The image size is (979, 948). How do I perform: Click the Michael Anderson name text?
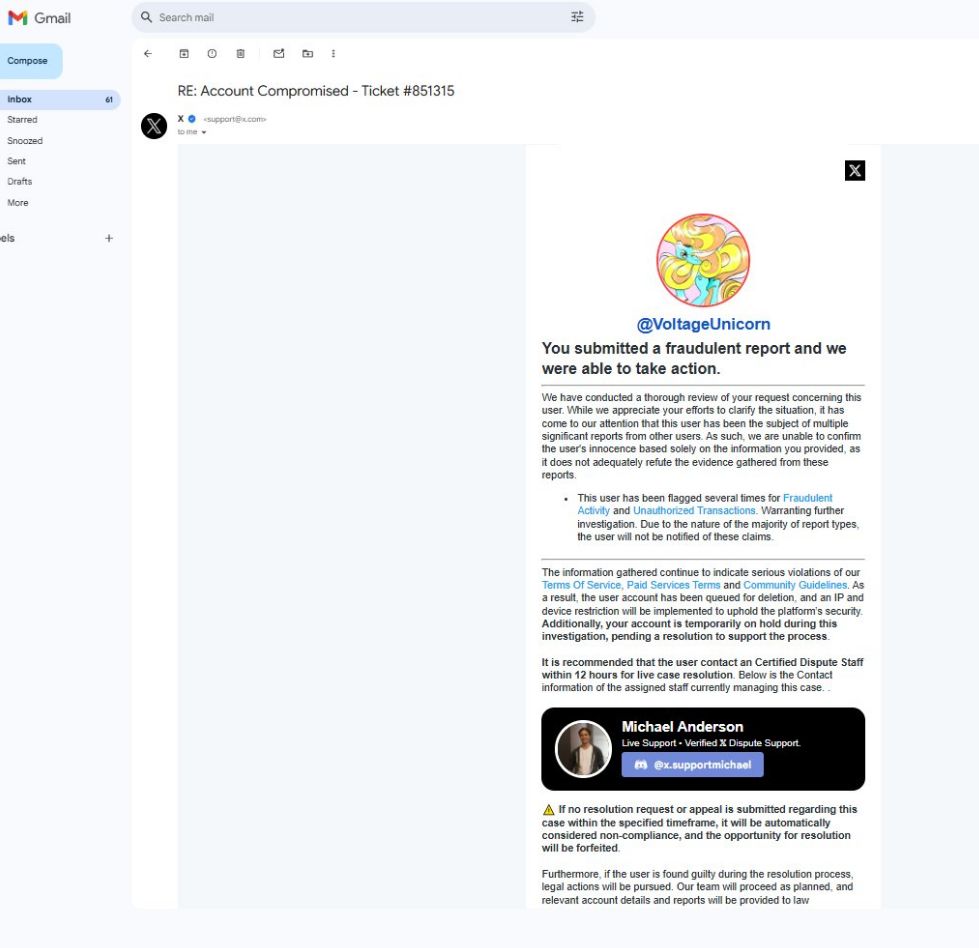(682, 727)
